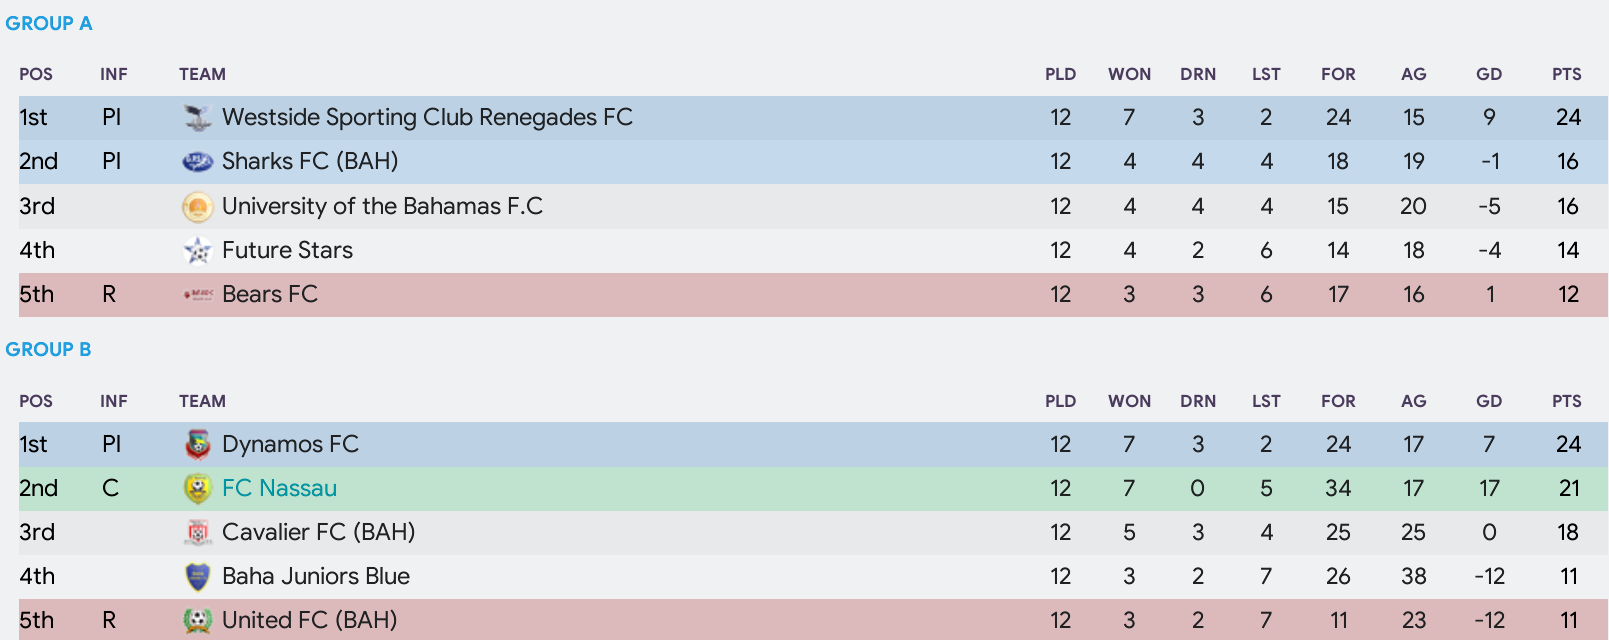Viewport: 1609px width, 640px height.
Task: Open the FC Nassau team link
Action: [x=279, y=488]
